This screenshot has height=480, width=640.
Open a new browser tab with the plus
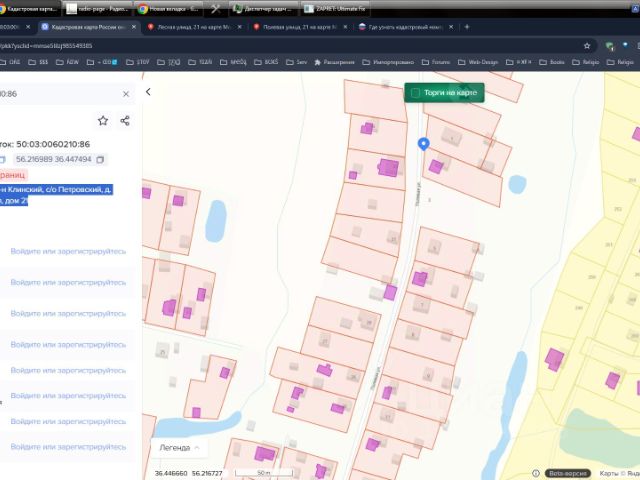click(467, 27)
